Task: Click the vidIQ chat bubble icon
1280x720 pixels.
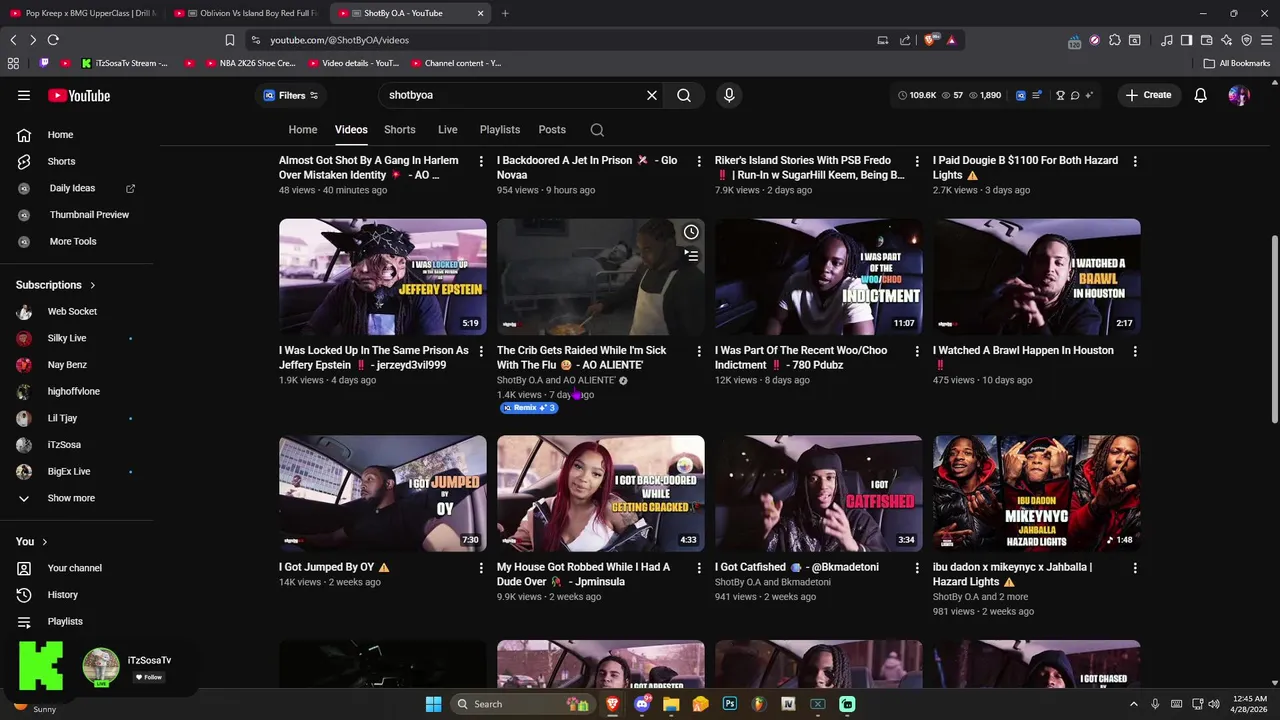Action: pos(1075,95)
